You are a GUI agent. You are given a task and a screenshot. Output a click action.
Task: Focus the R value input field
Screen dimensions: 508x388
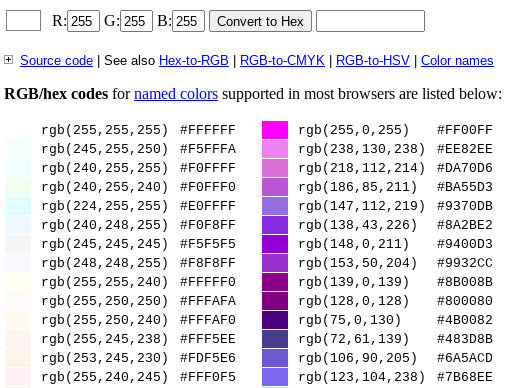[x=83, y=21]
